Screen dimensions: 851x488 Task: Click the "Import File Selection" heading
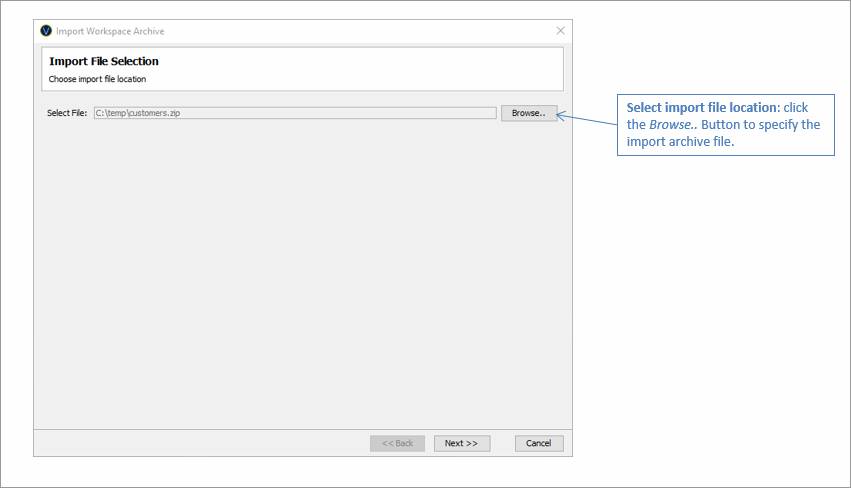pyautogui.click(x=104, y=62)
